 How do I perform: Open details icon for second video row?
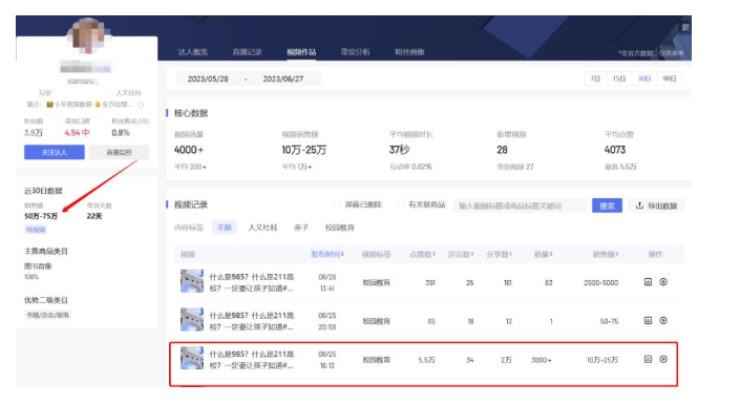click(x=647, y=320)
